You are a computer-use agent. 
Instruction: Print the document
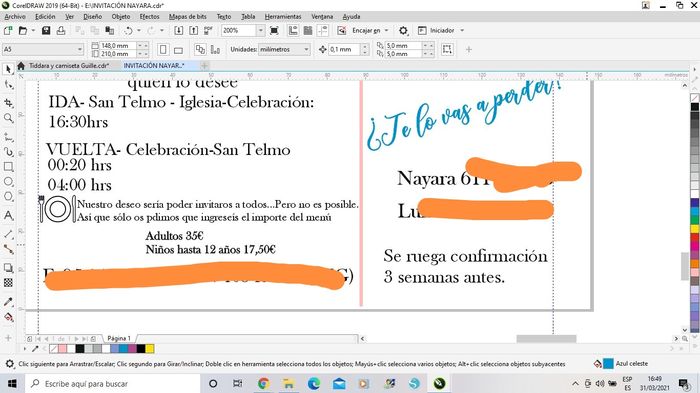61,30
